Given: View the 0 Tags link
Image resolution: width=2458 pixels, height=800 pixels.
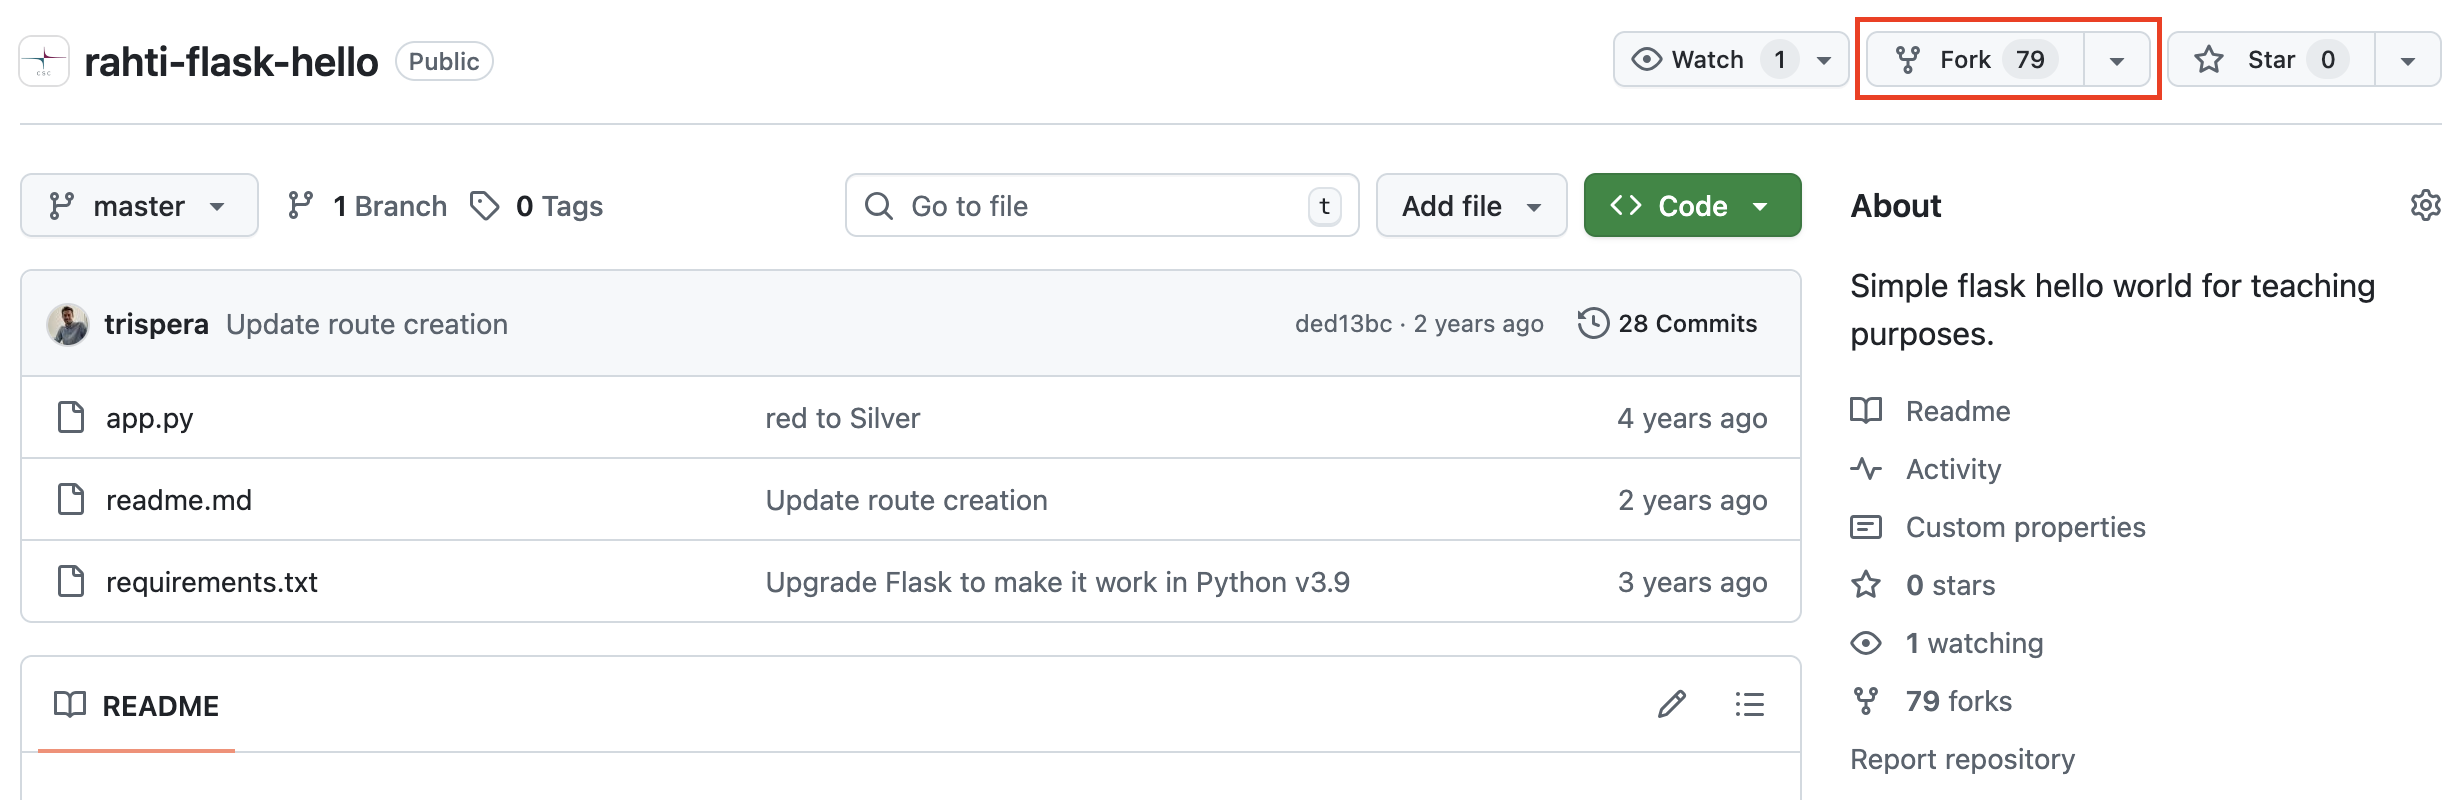Looking at the screenshot, I should coord(537,205).
